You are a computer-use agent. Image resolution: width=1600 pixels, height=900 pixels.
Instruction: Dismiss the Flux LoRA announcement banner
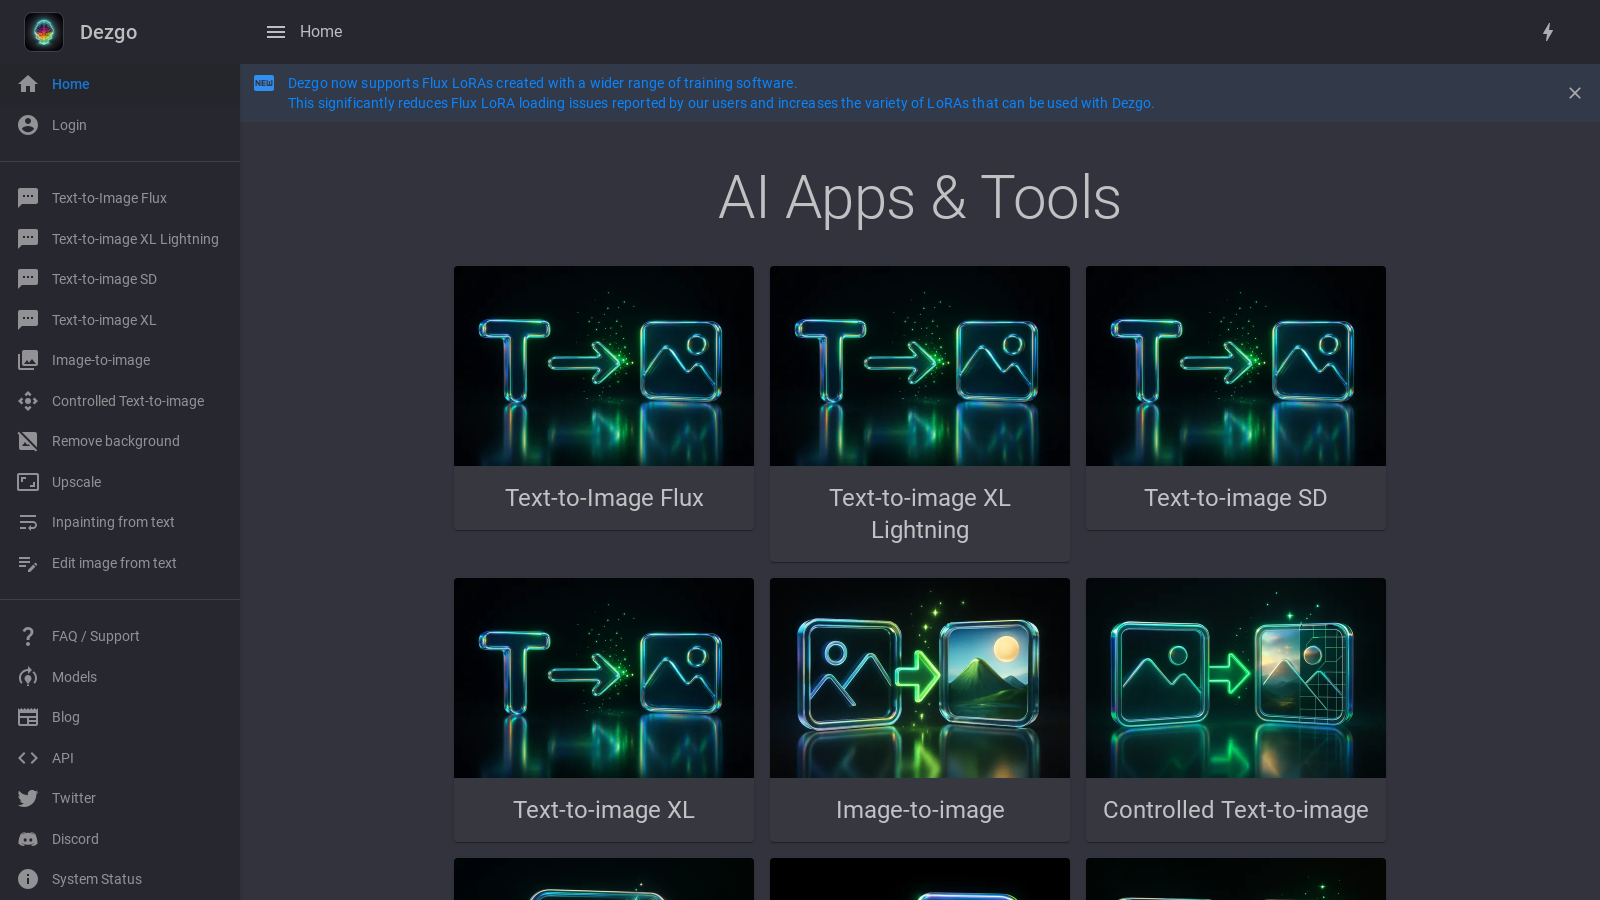[x=1575, y=93]
